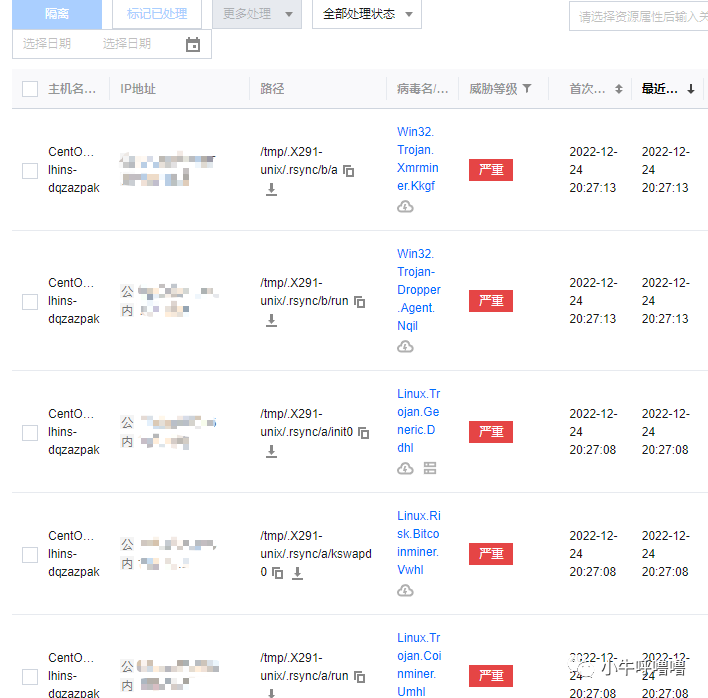Copy path of .rsync/a/kswapd0 file
This screenshot has height=698, width=708.
pyautogui.click(x=277, y=573)
